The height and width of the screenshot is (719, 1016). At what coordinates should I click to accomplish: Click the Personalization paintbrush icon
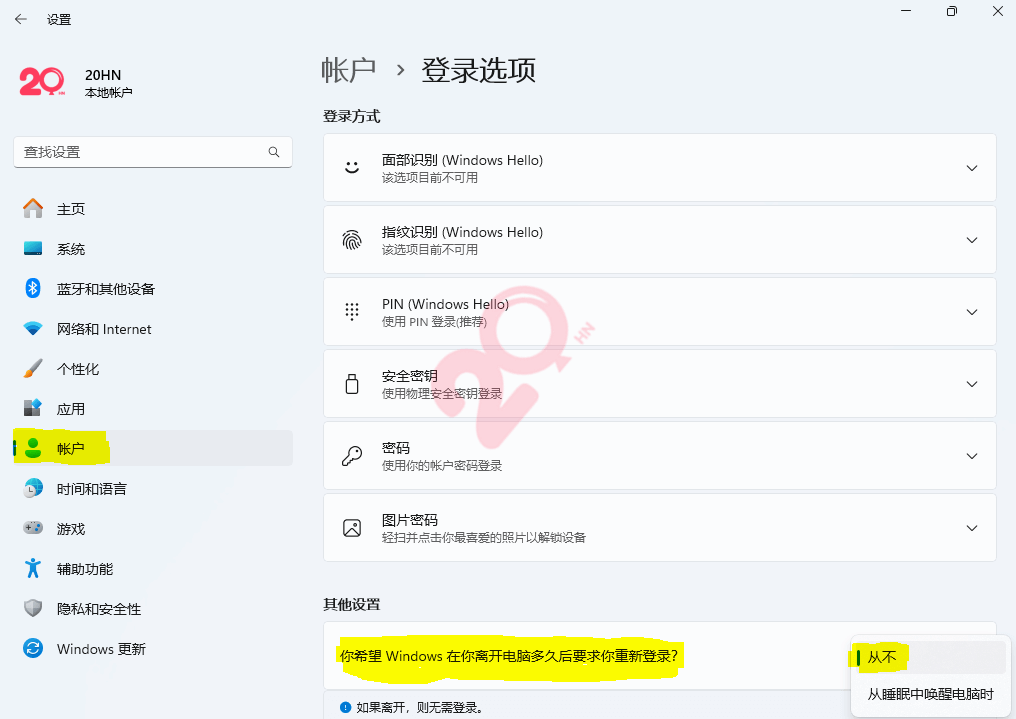(x=33, y=369)
